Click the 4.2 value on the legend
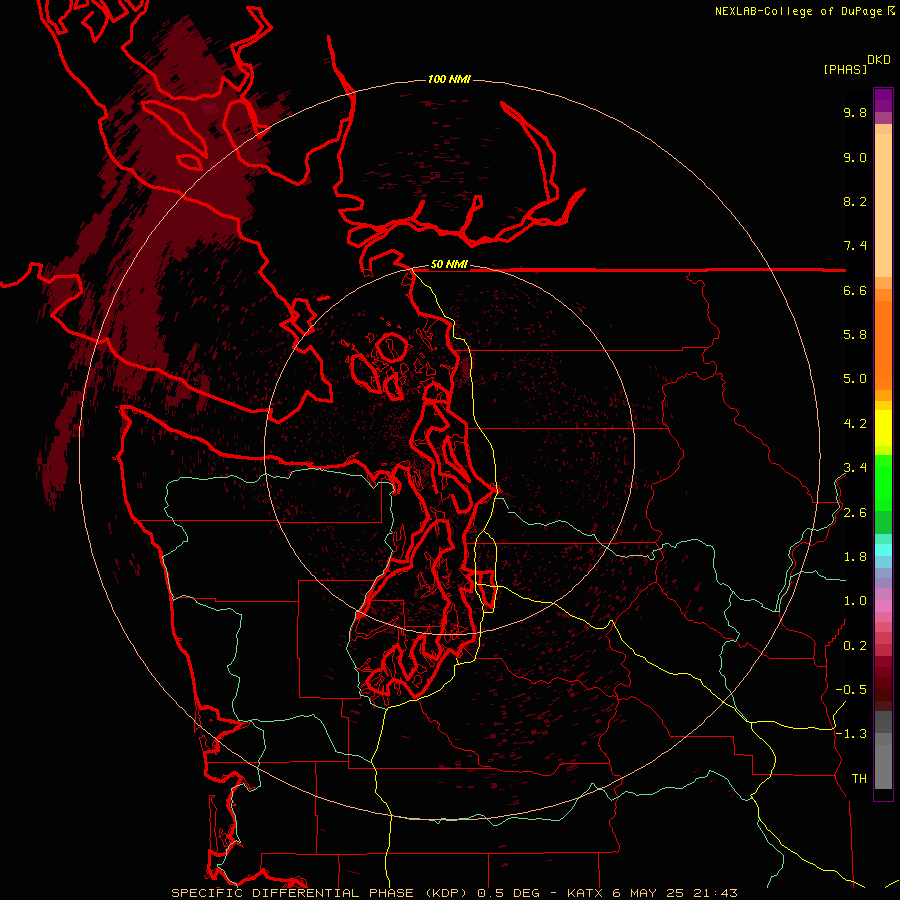900x900 pixels. click(855, 424)
